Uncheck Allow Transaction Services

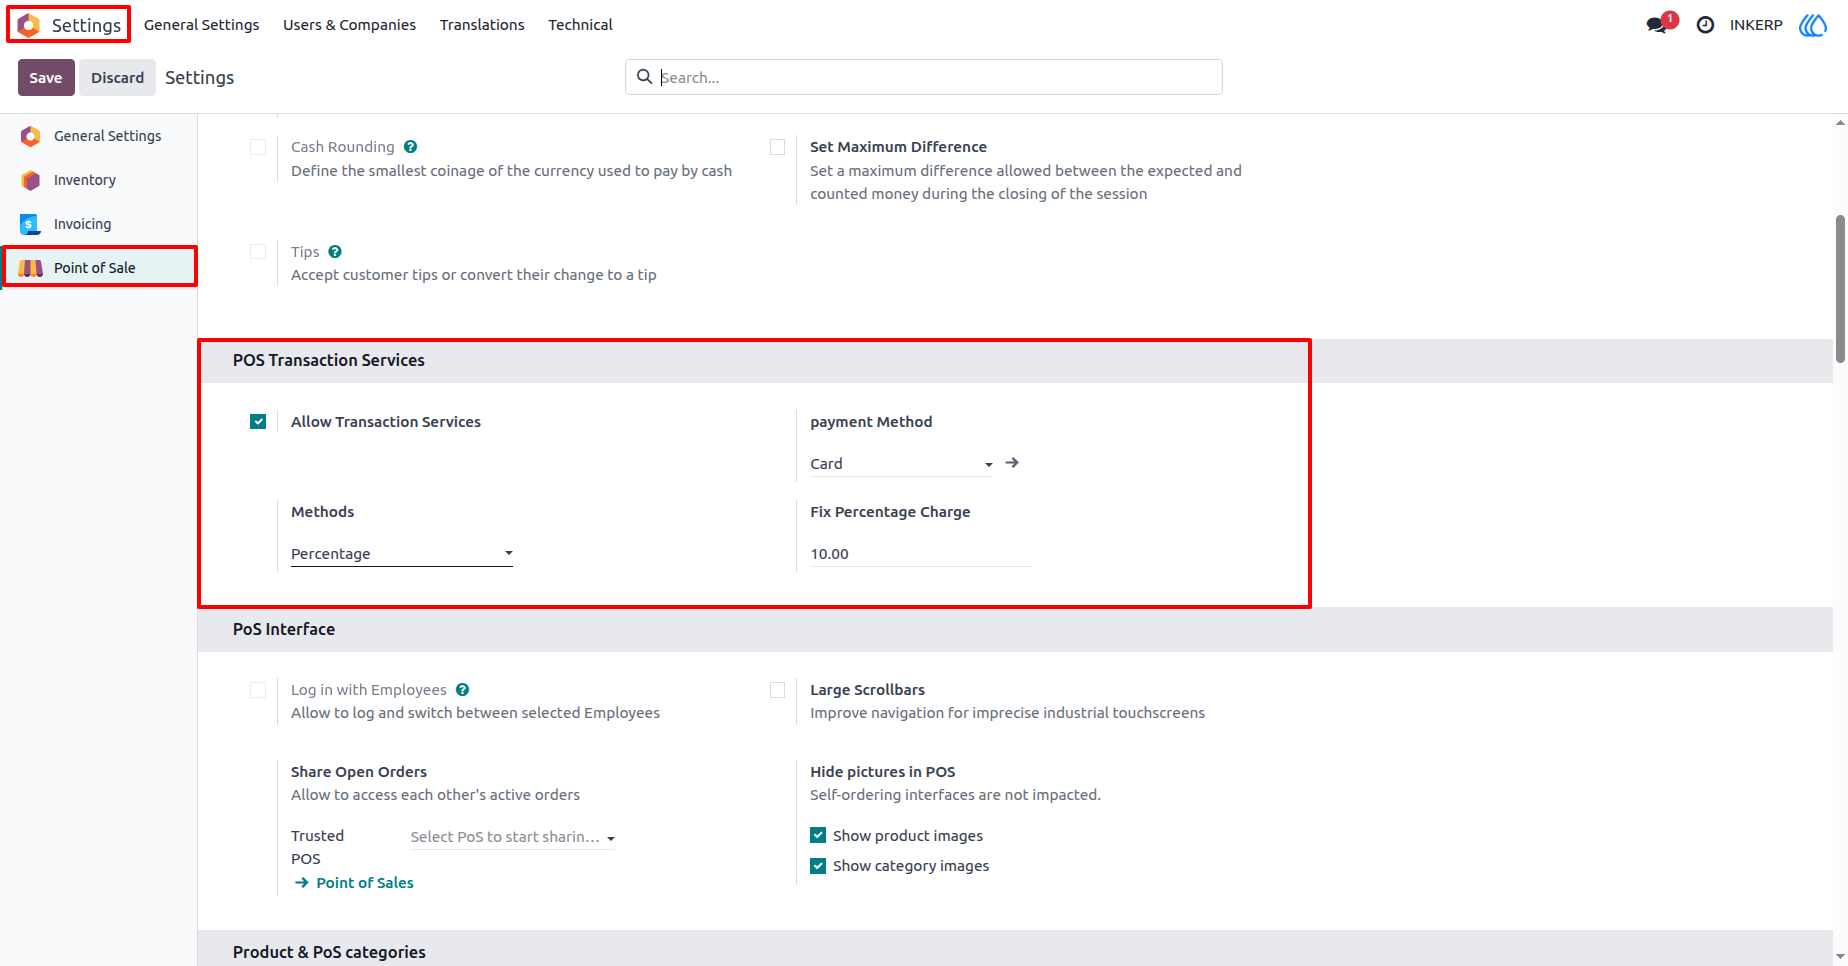258,422
